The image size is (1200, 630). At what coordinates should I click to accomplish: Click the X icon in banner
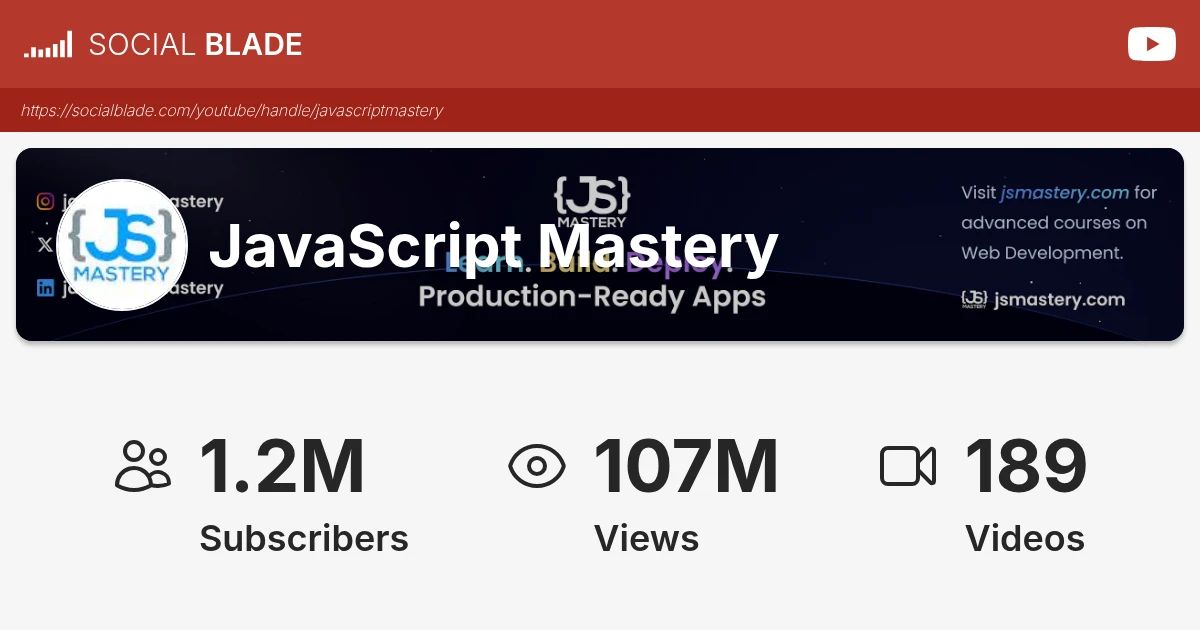pos(45,244)
